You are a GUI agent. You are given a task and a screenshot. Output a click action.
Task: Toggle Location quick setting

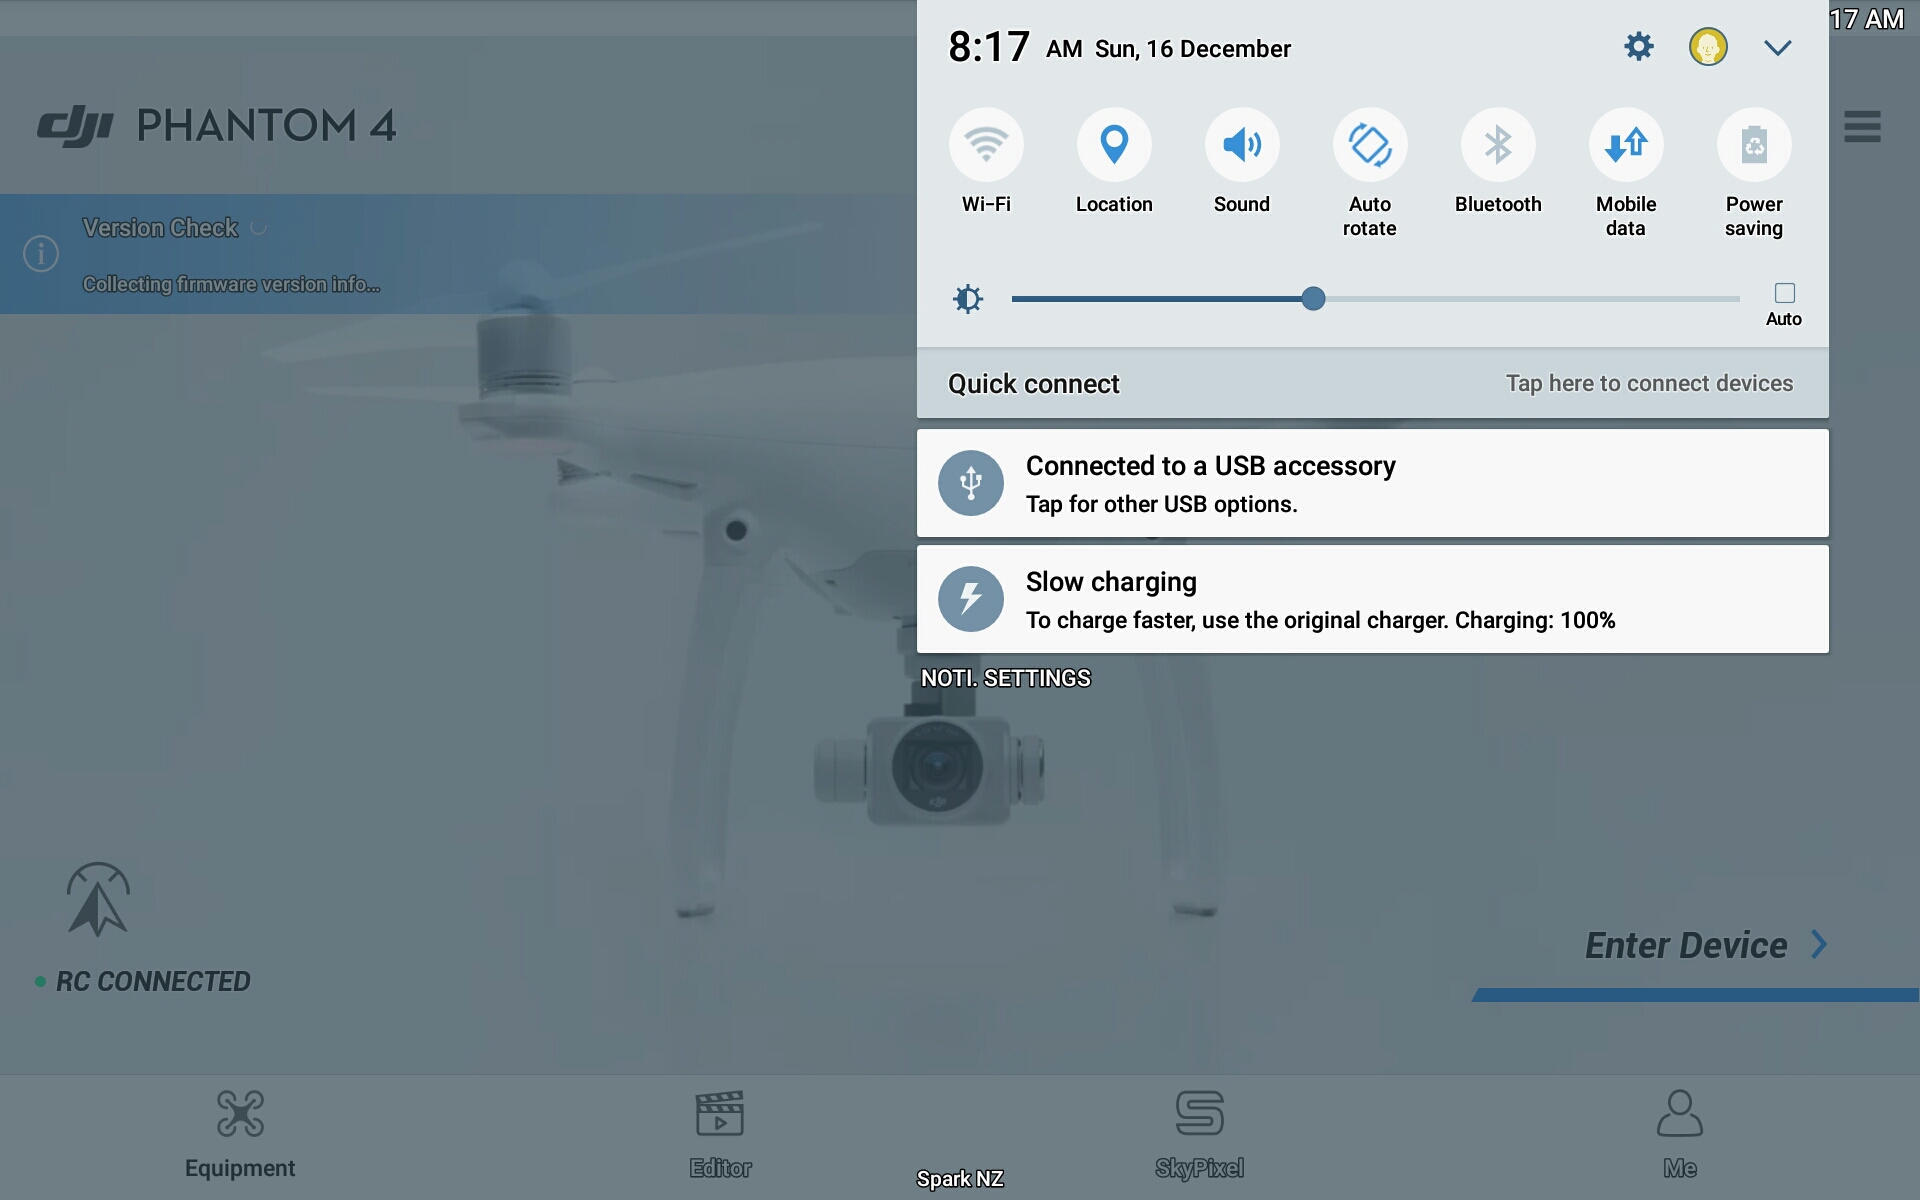(1114, 145)
